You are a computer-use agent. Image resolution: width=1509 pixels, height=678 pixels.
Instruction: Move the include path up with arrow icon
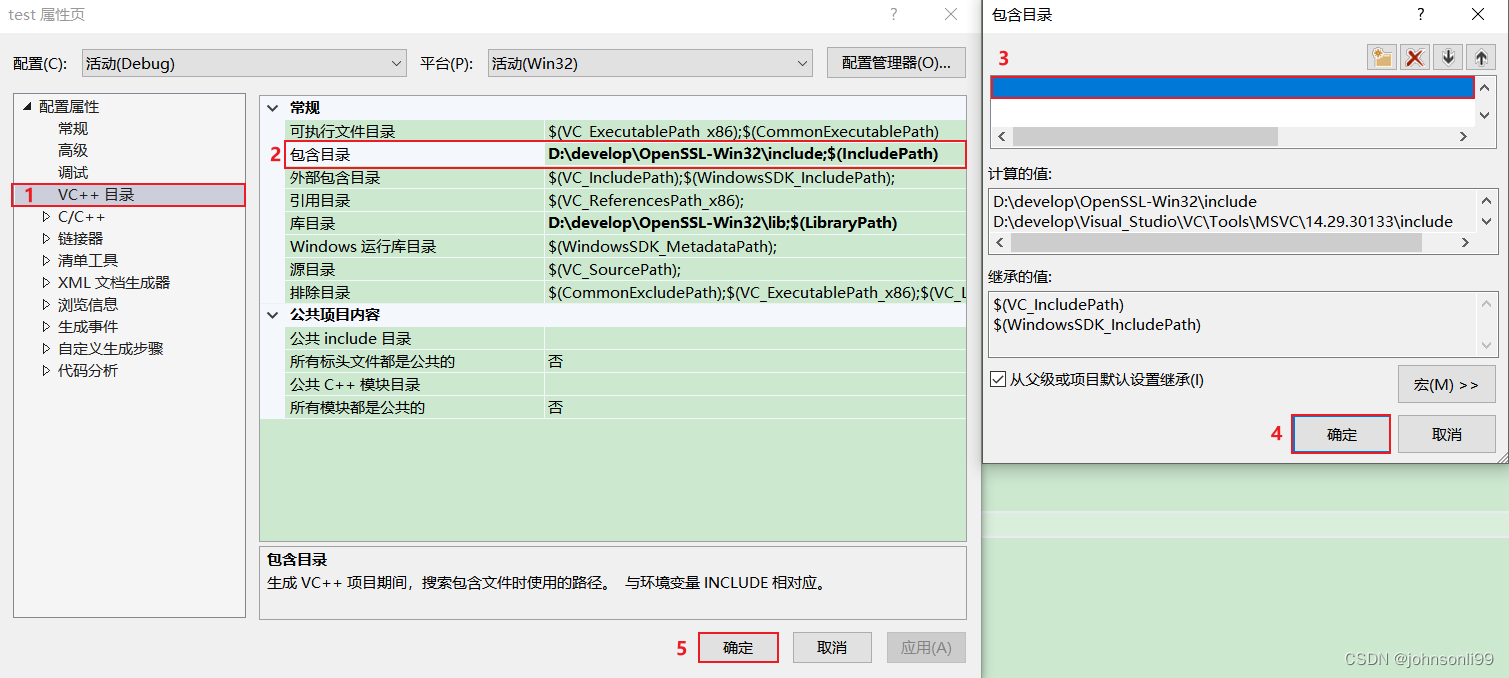click(x=1480, y=57)
